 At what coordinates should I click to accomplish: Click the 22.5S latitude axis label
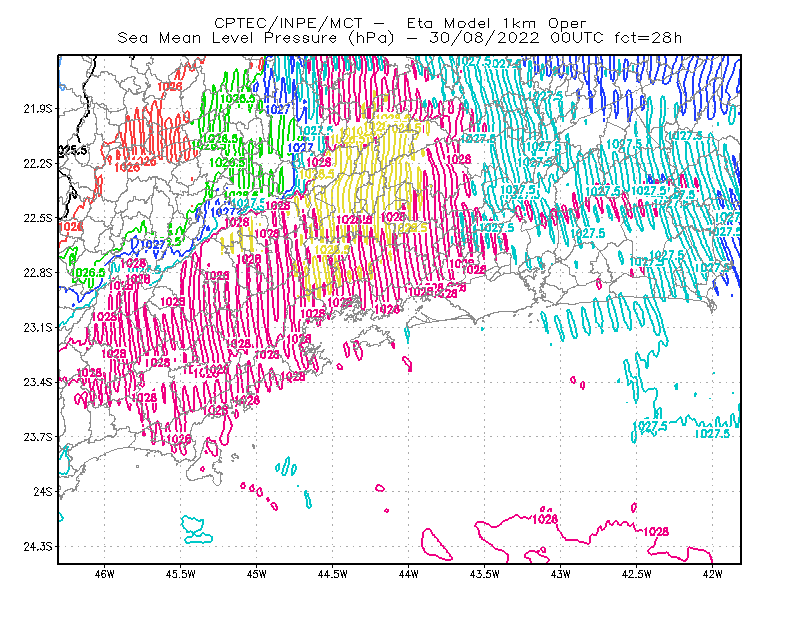click(x=38, y=218)
